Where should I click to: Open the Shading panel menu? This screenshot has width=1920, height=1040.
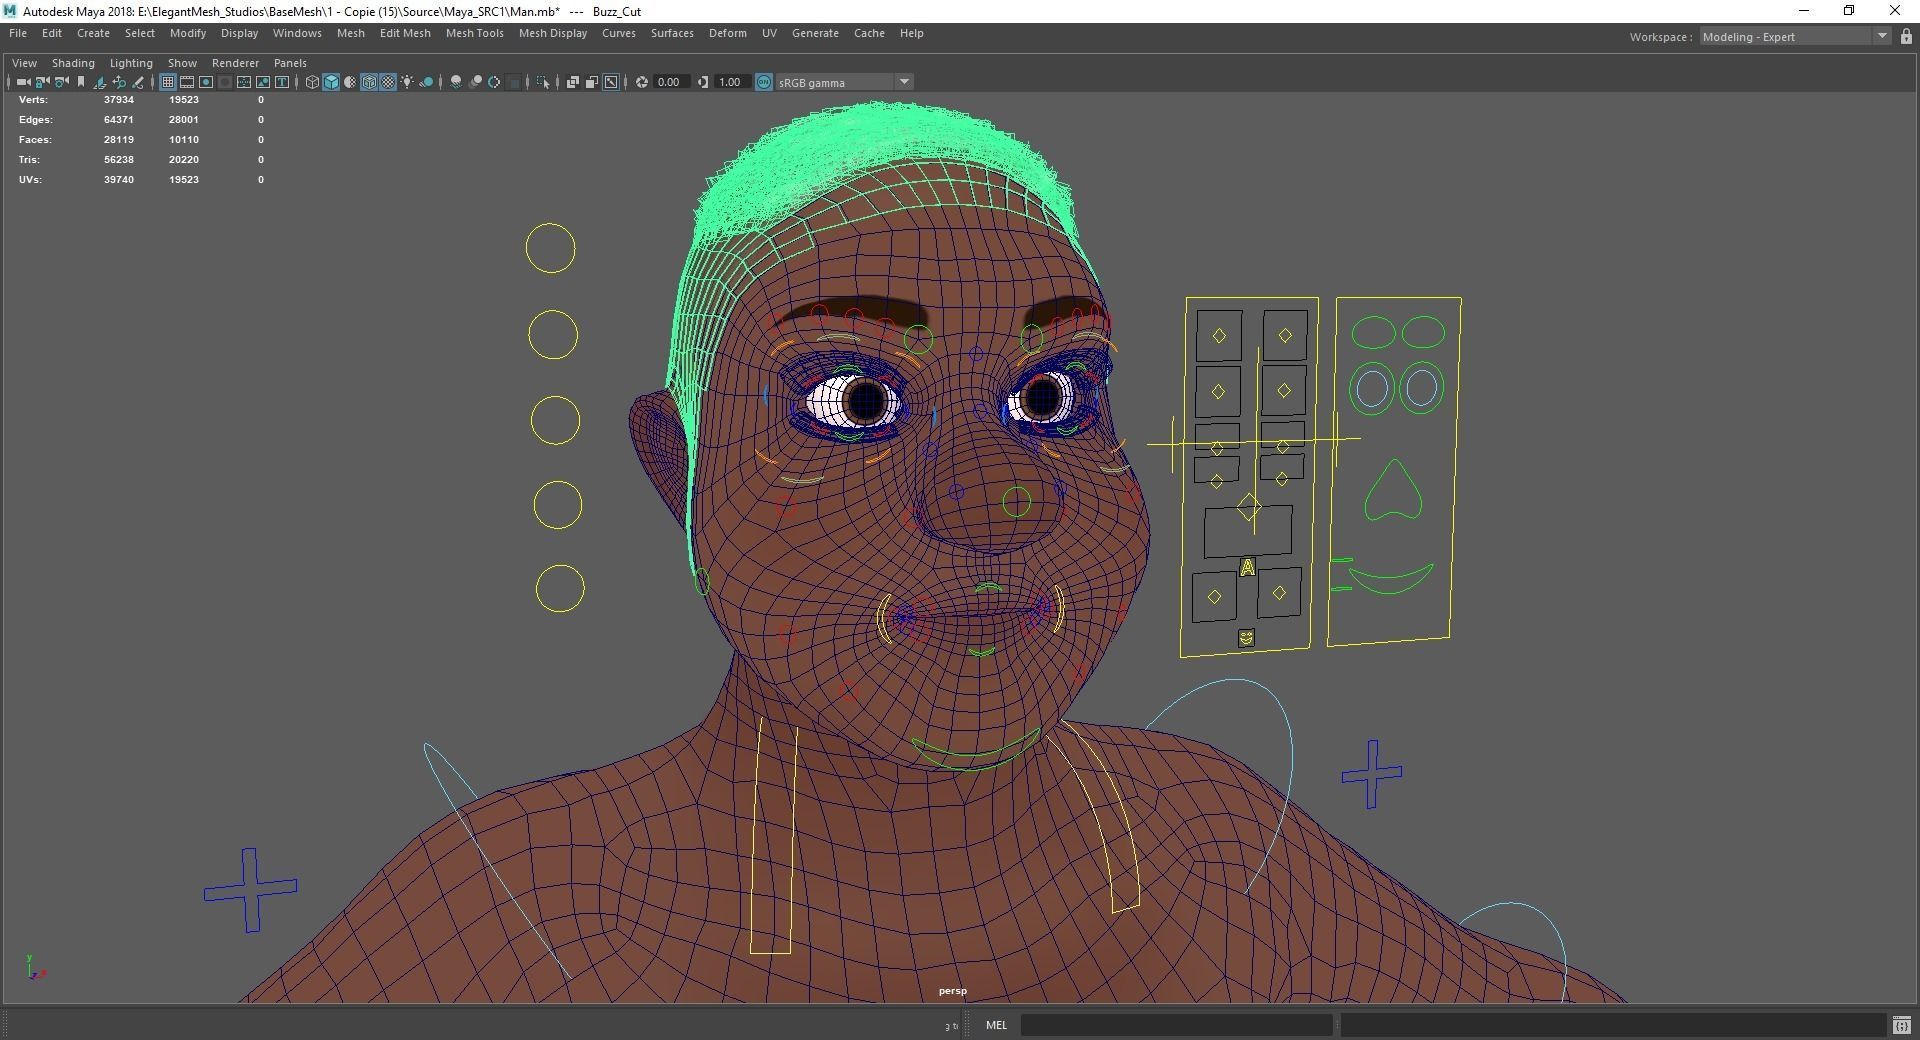[x=73, y=63]
